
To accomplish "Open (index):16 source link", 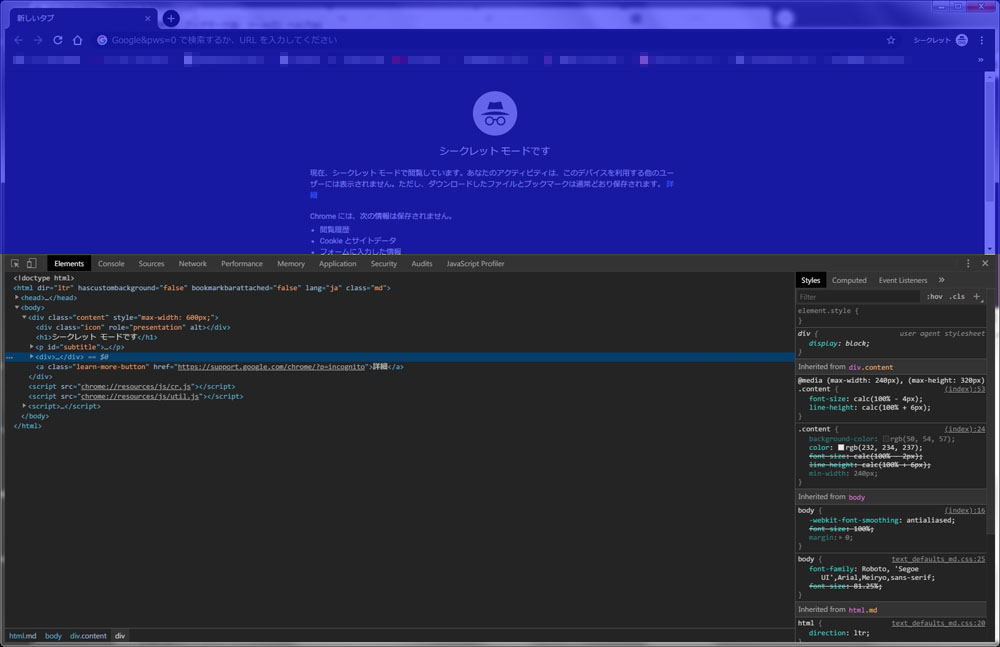I will (x=964, y=510).
